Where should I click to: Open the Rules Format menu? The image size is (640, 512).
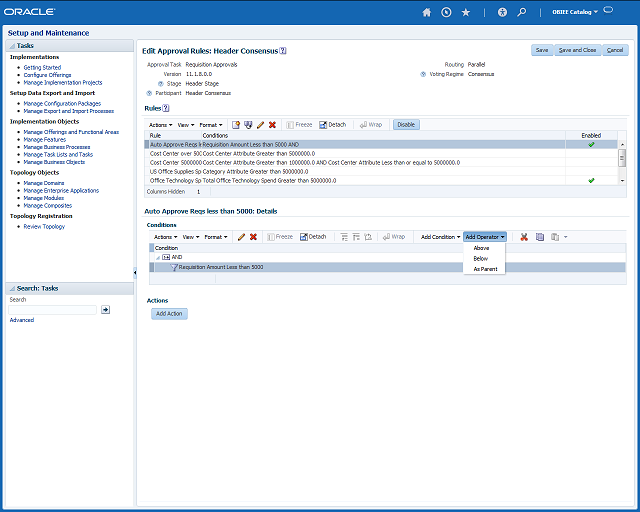(x=211, y=125)
